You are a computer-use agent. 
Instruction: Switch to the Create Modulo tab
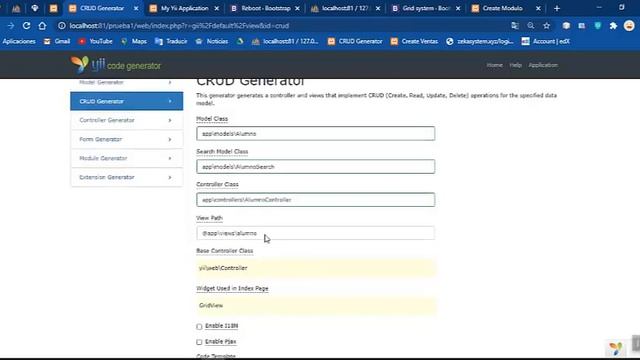[x=502, y=8]
